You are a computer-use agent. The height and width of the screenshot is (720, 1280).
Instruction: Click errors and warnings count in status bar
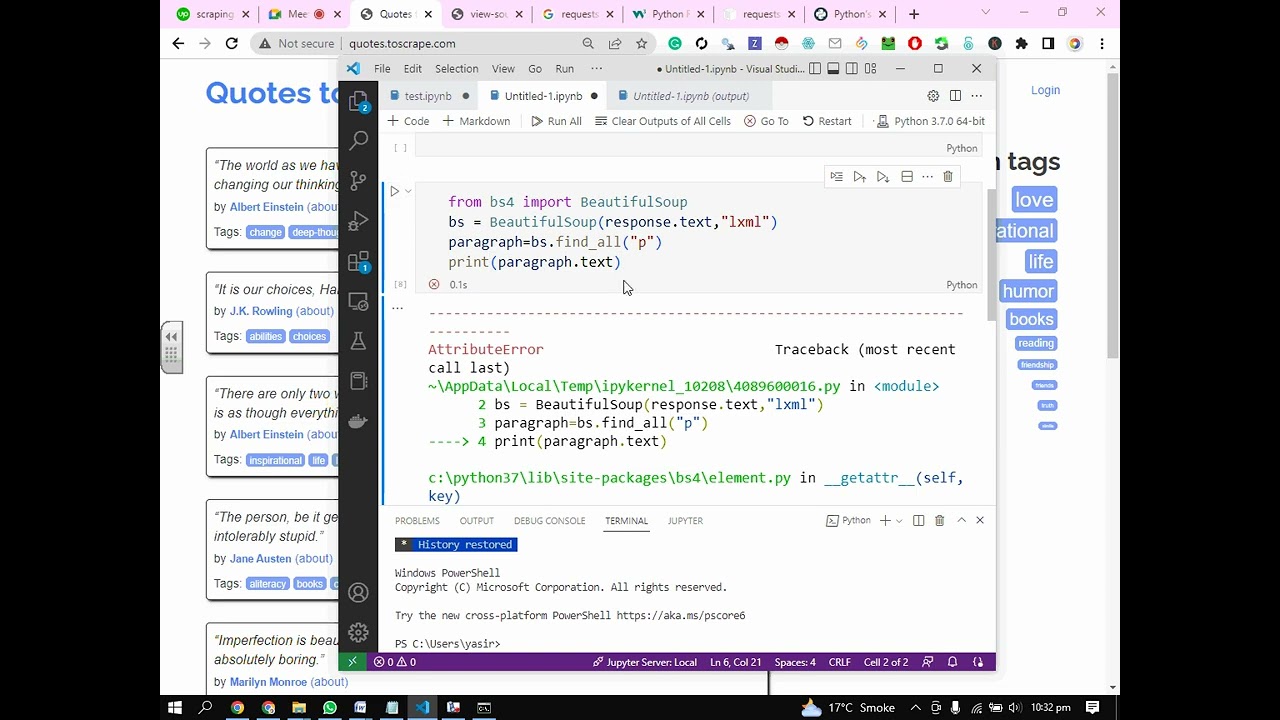coord(395,662)
